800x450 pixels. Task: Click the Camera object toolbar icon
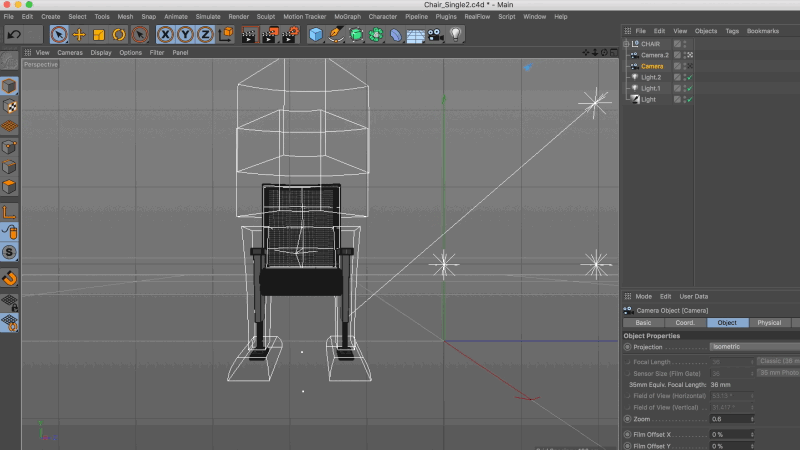coord(436,34)
